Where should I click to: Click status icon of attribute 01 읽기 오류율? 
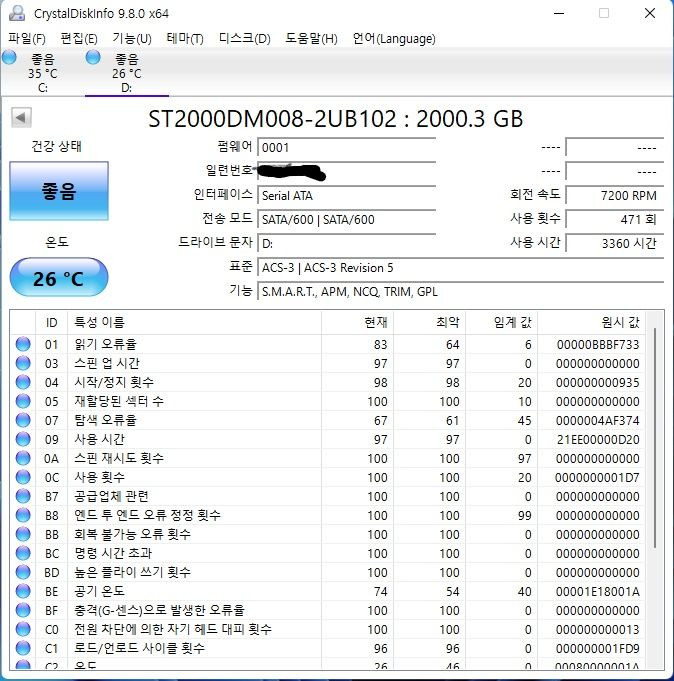coord(23,344)
